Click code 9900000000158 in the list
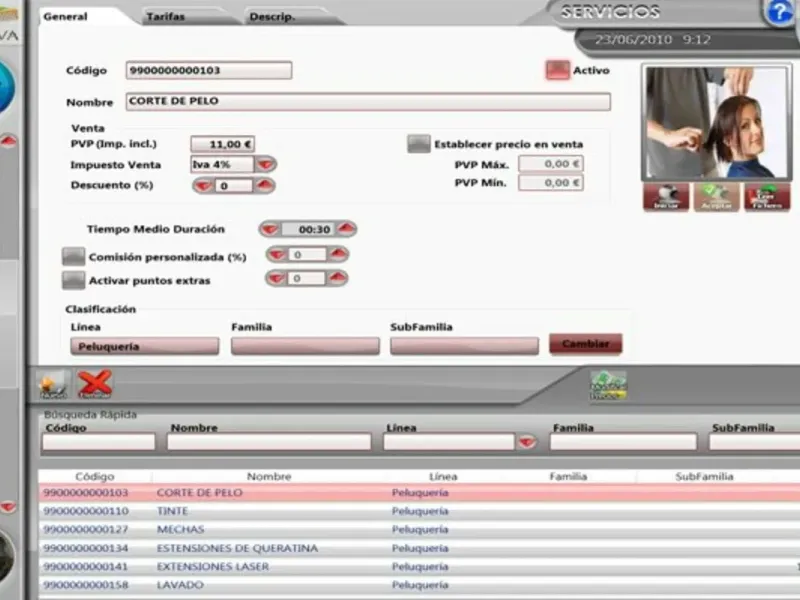This screenshot has width=800, height=600. coord(86,585)
